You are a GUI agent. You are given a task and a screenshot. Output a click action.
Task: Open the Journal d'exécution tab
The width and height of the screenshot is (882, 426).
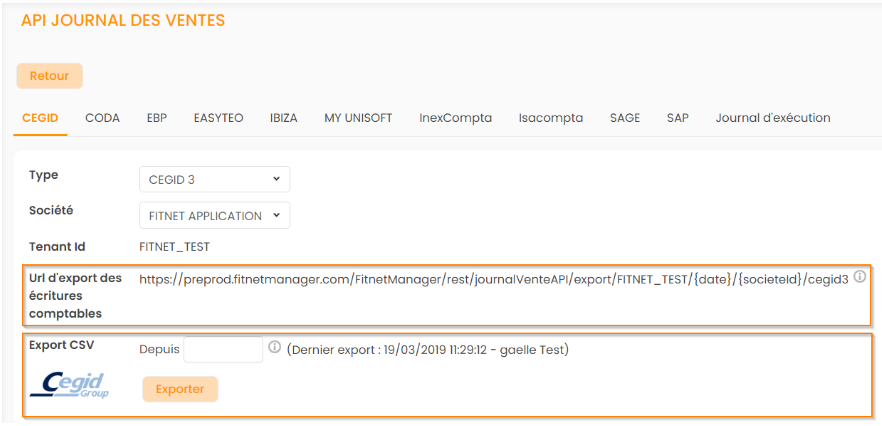pos(772,118)
